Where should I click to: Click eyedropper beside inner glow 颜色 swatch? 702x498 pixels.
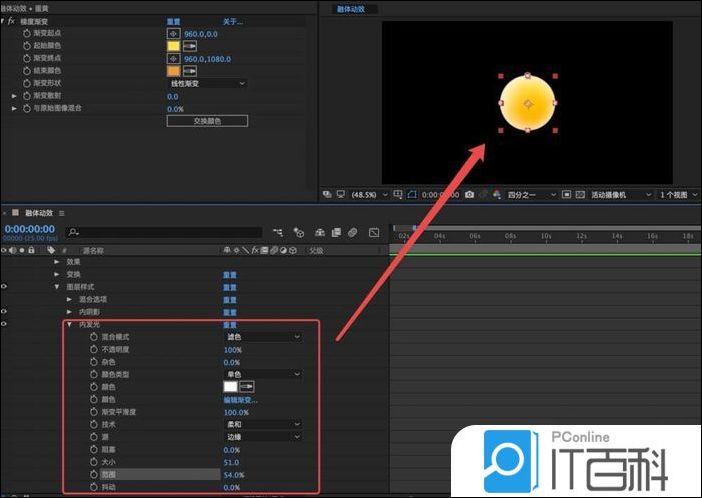[x=246, y=387]
